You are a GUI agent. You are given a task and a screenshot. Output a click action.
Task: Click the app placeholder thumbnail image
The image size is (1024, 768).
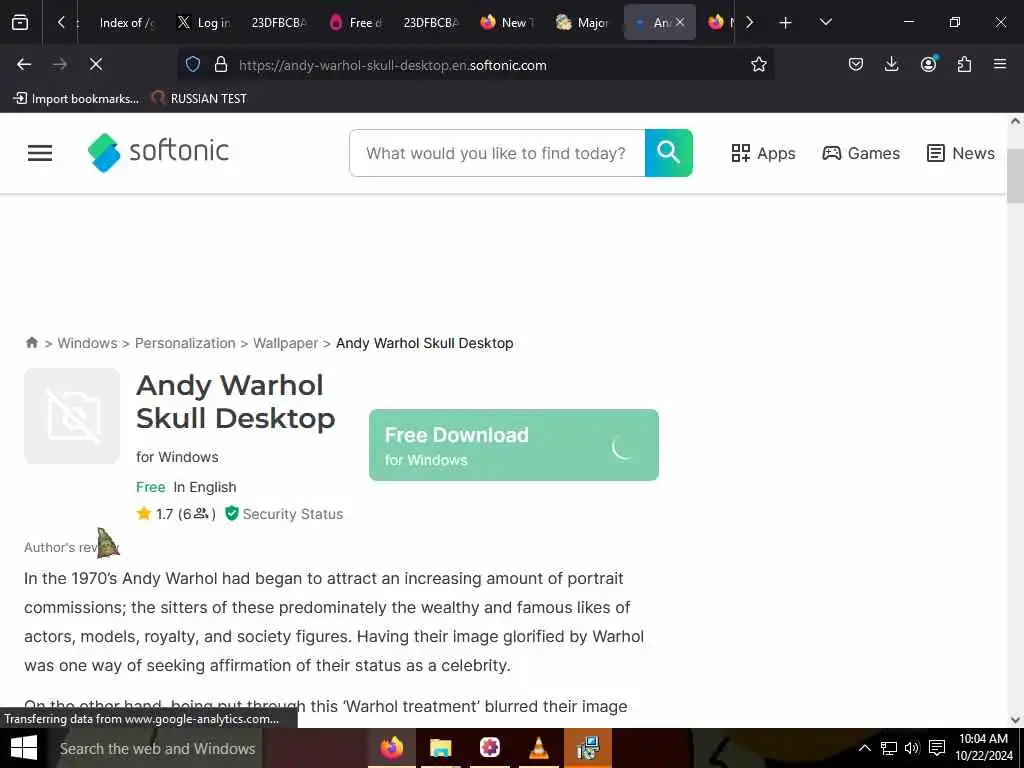tap(72, 416)
